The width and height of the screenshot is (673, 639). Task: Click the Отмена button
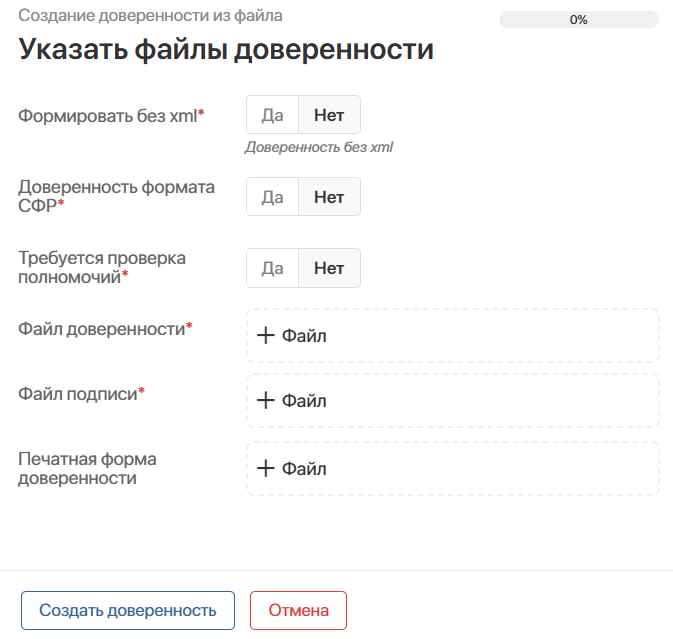298,610
